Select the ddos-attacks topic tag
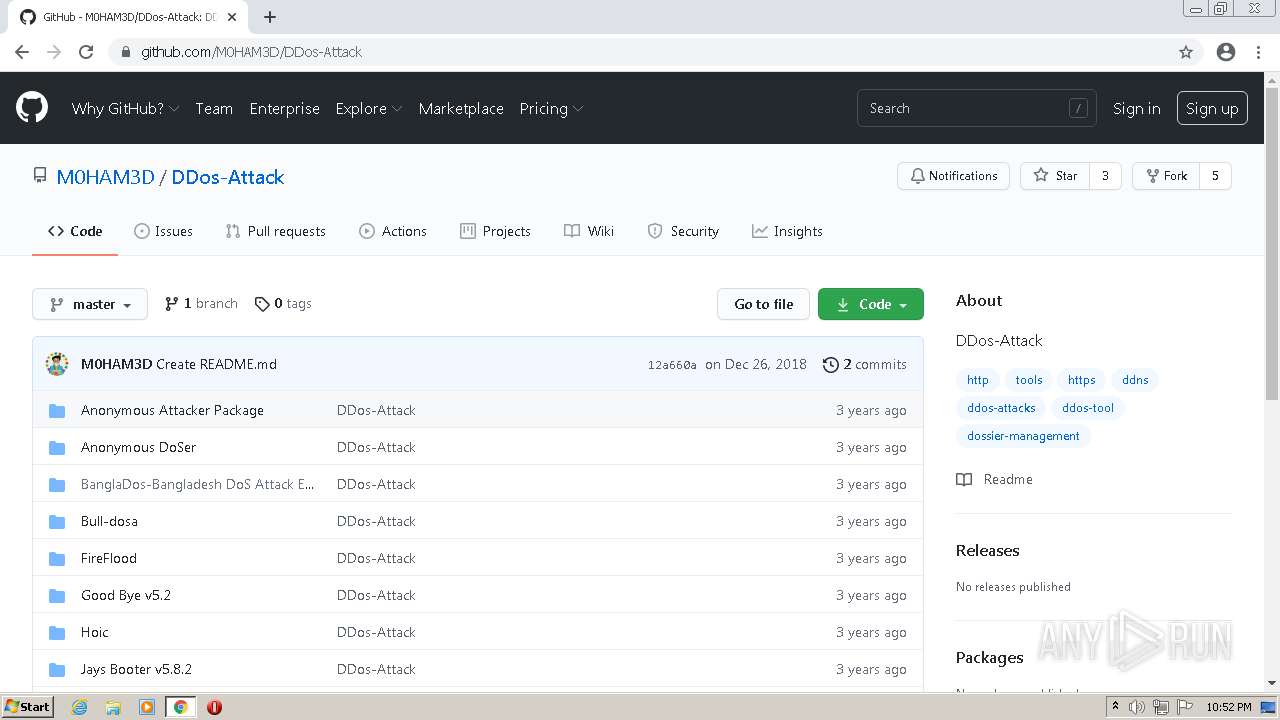 tap(1001, 408)
